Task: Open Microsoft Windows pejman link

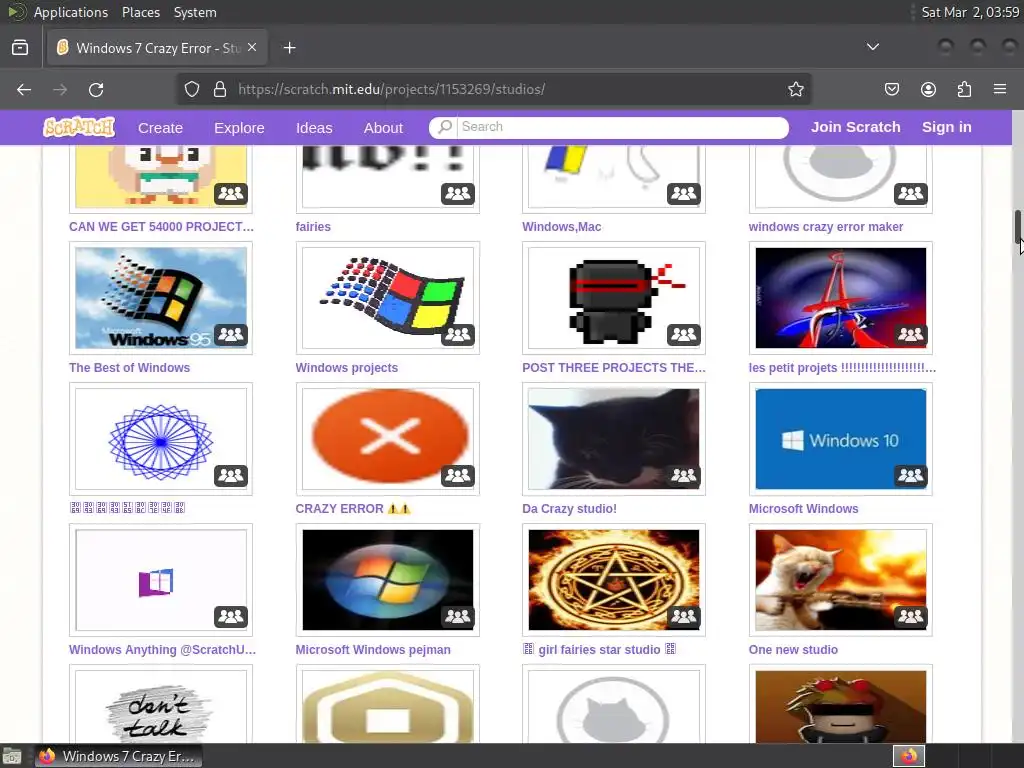Action: pos(373,650)
